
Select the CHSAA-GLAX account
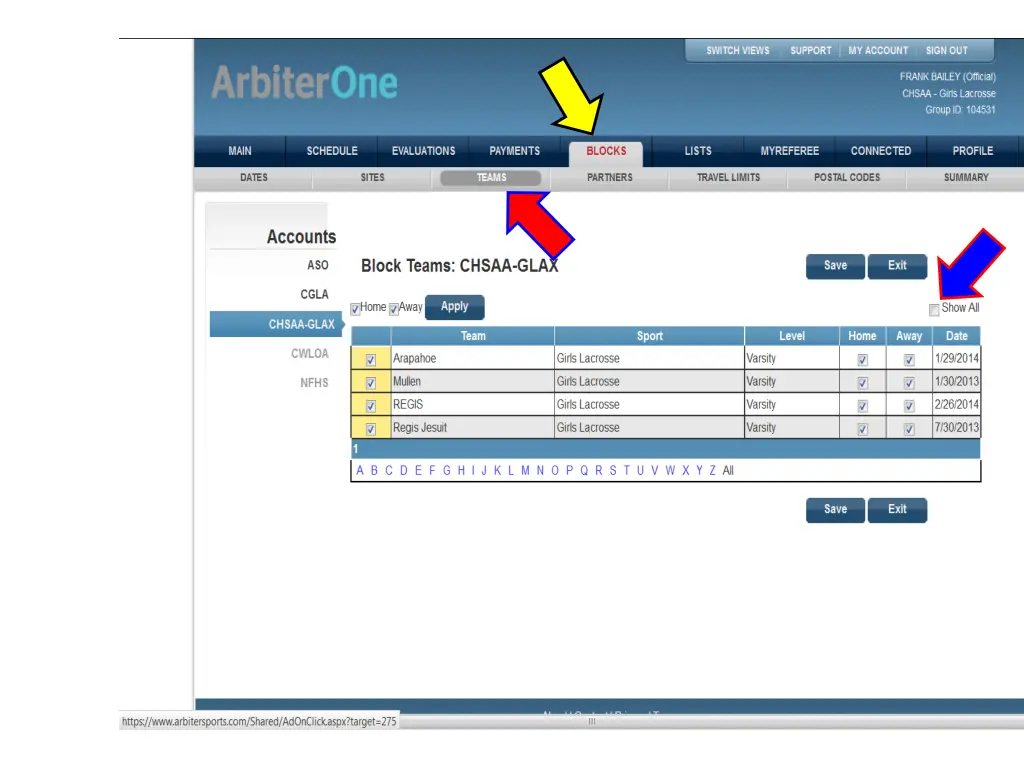coord(276,324)
